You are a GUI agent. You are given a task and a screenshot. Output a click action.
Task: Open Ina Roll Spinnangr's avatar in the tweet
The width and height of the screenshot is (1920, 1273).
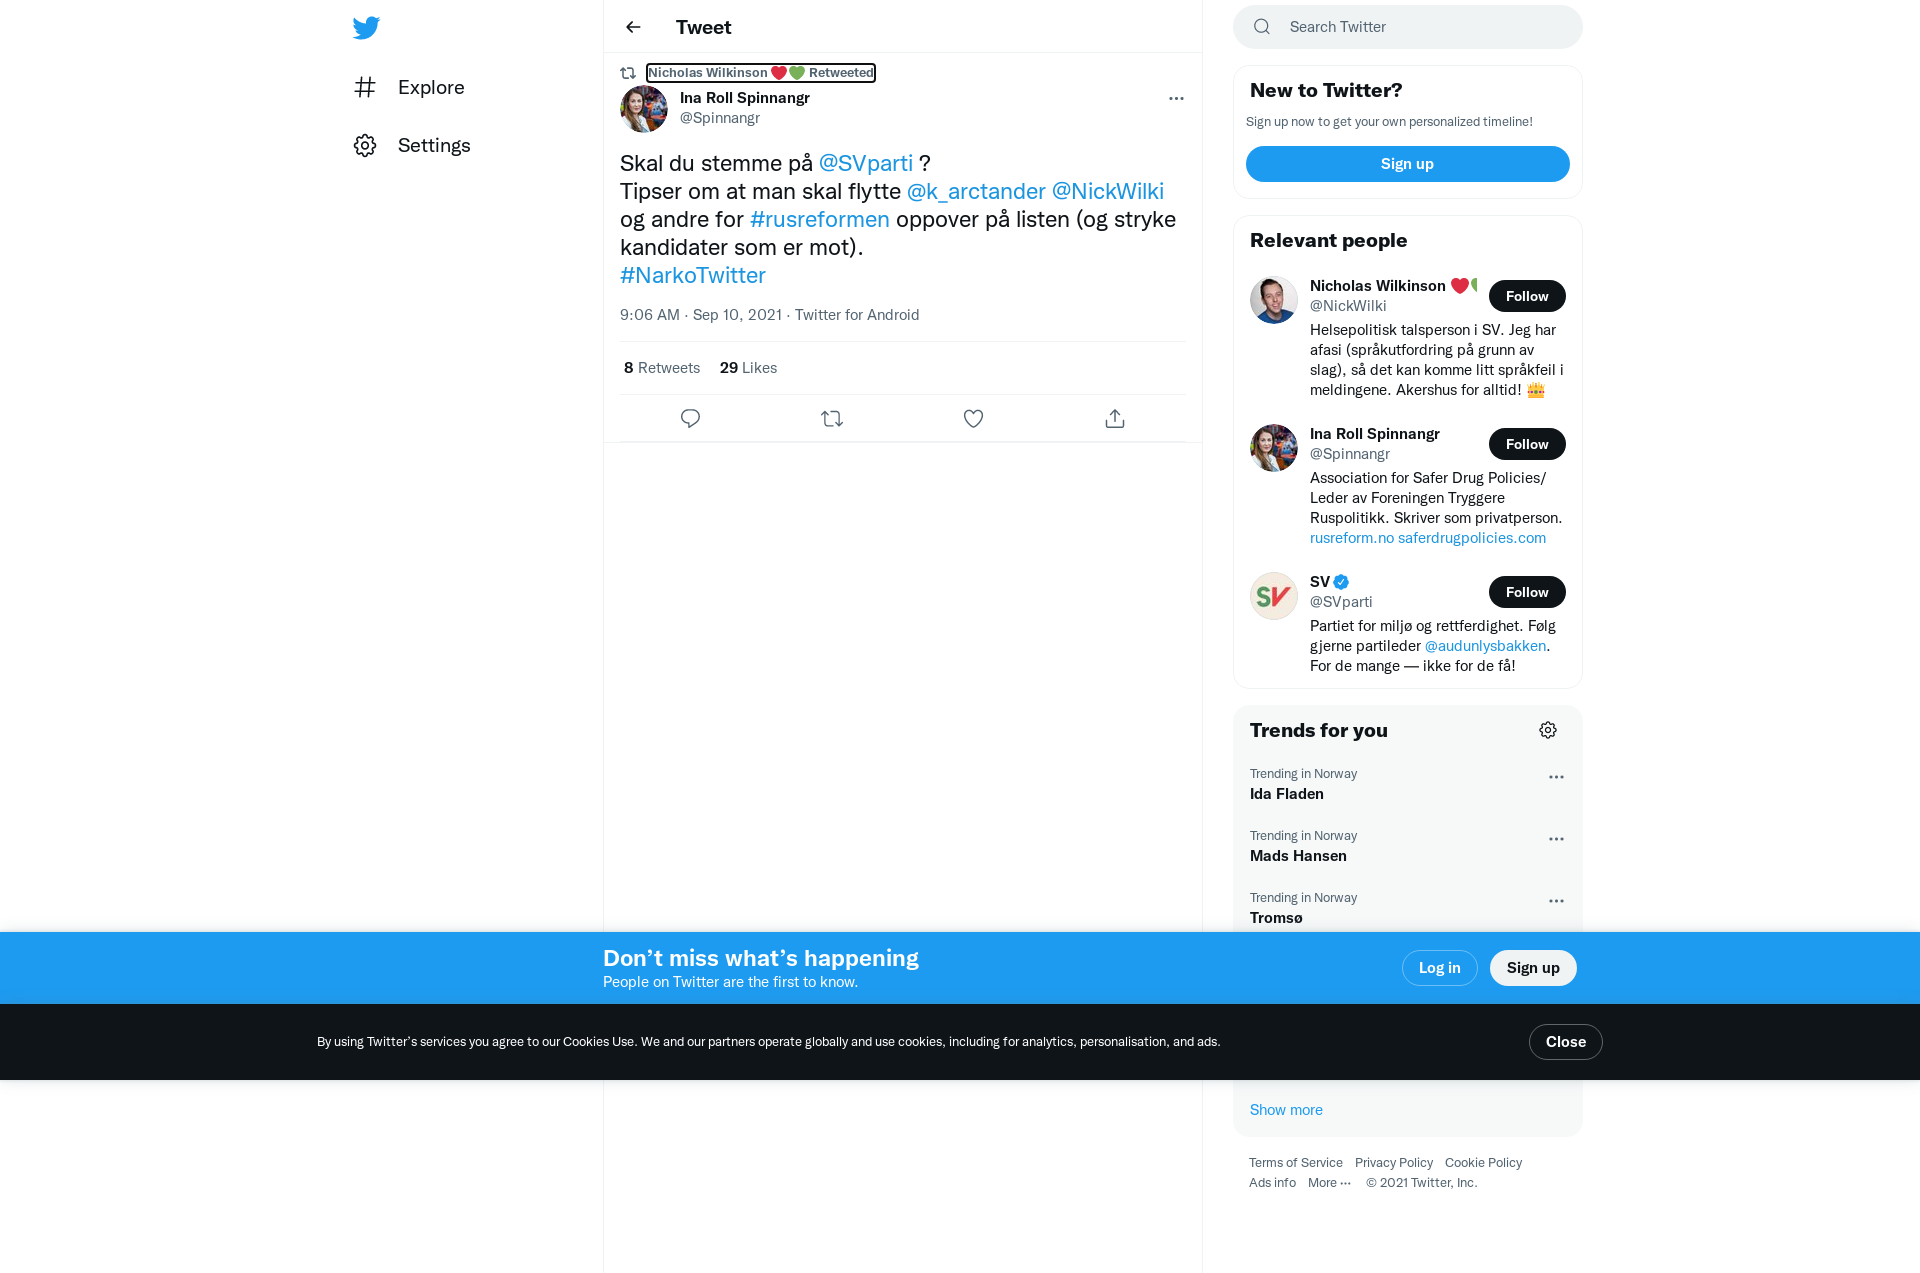tap(644, 109)
